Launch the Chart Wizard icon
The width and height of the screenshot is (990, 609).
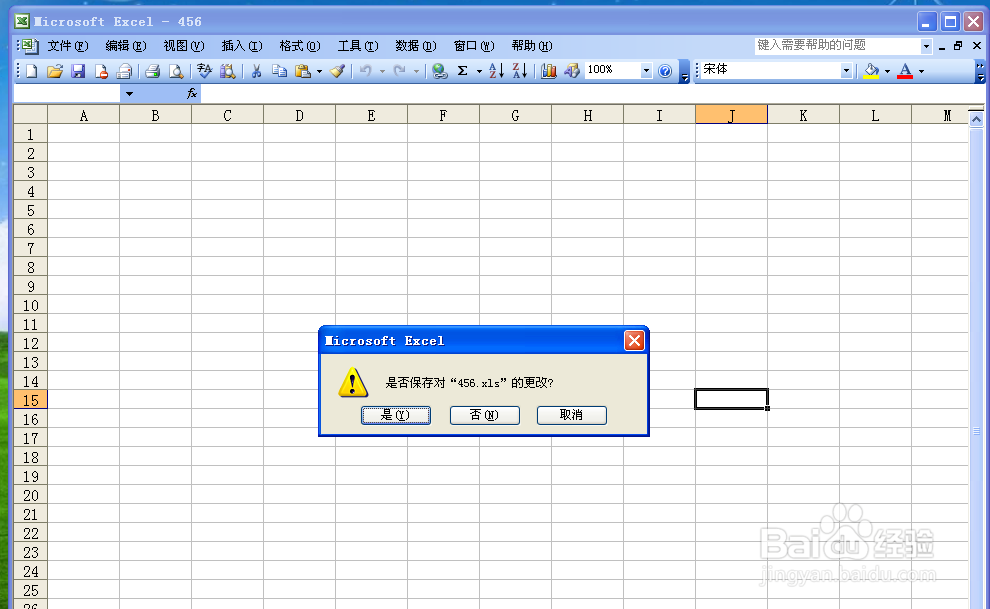point(549,71)
